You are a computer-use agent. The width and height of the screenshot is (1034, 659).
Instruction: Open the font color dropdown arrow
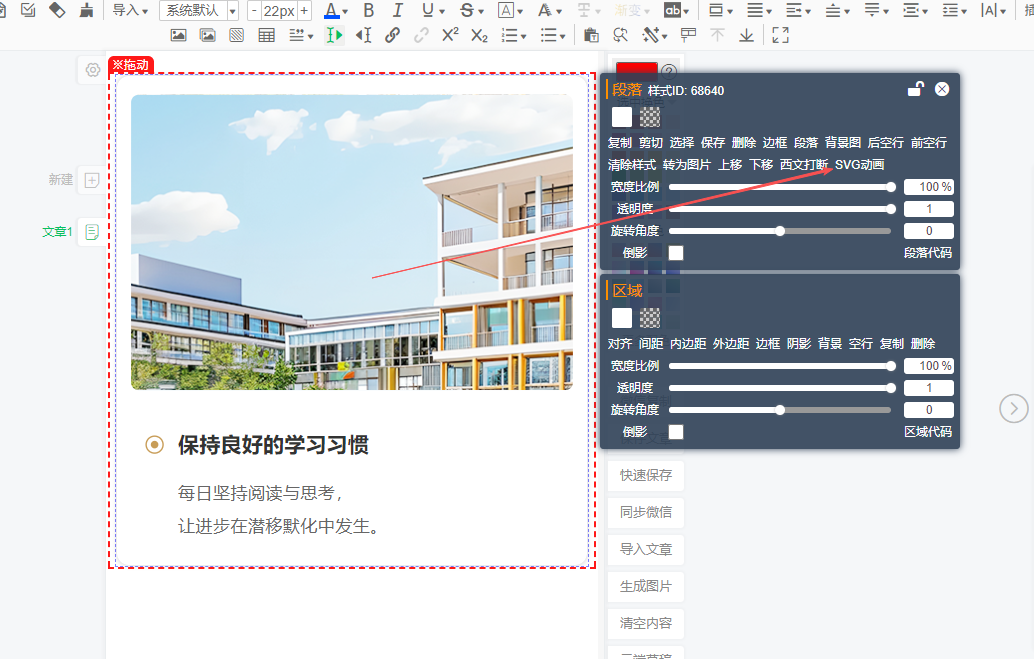pyautogui.click(x=346, y=12)
